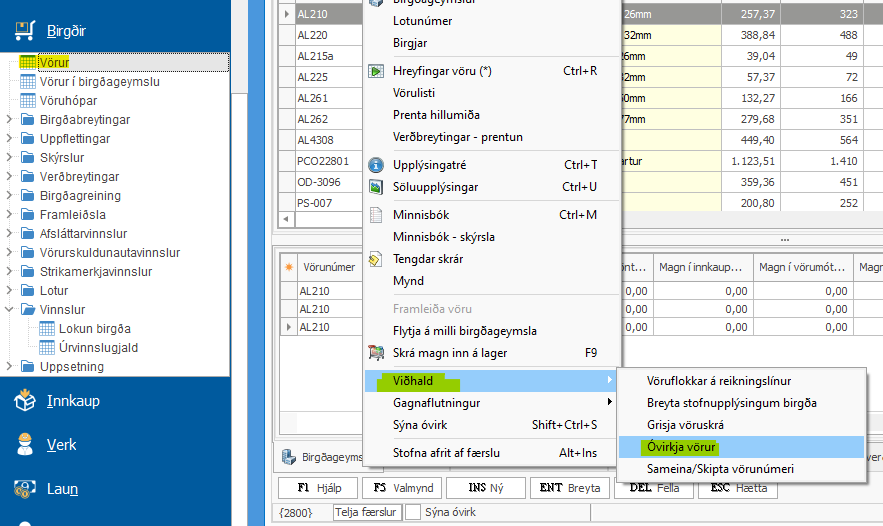
Task: Click the Skrá magn inn á lager icon
Action: pyautogui.click(x=376, y=352)
